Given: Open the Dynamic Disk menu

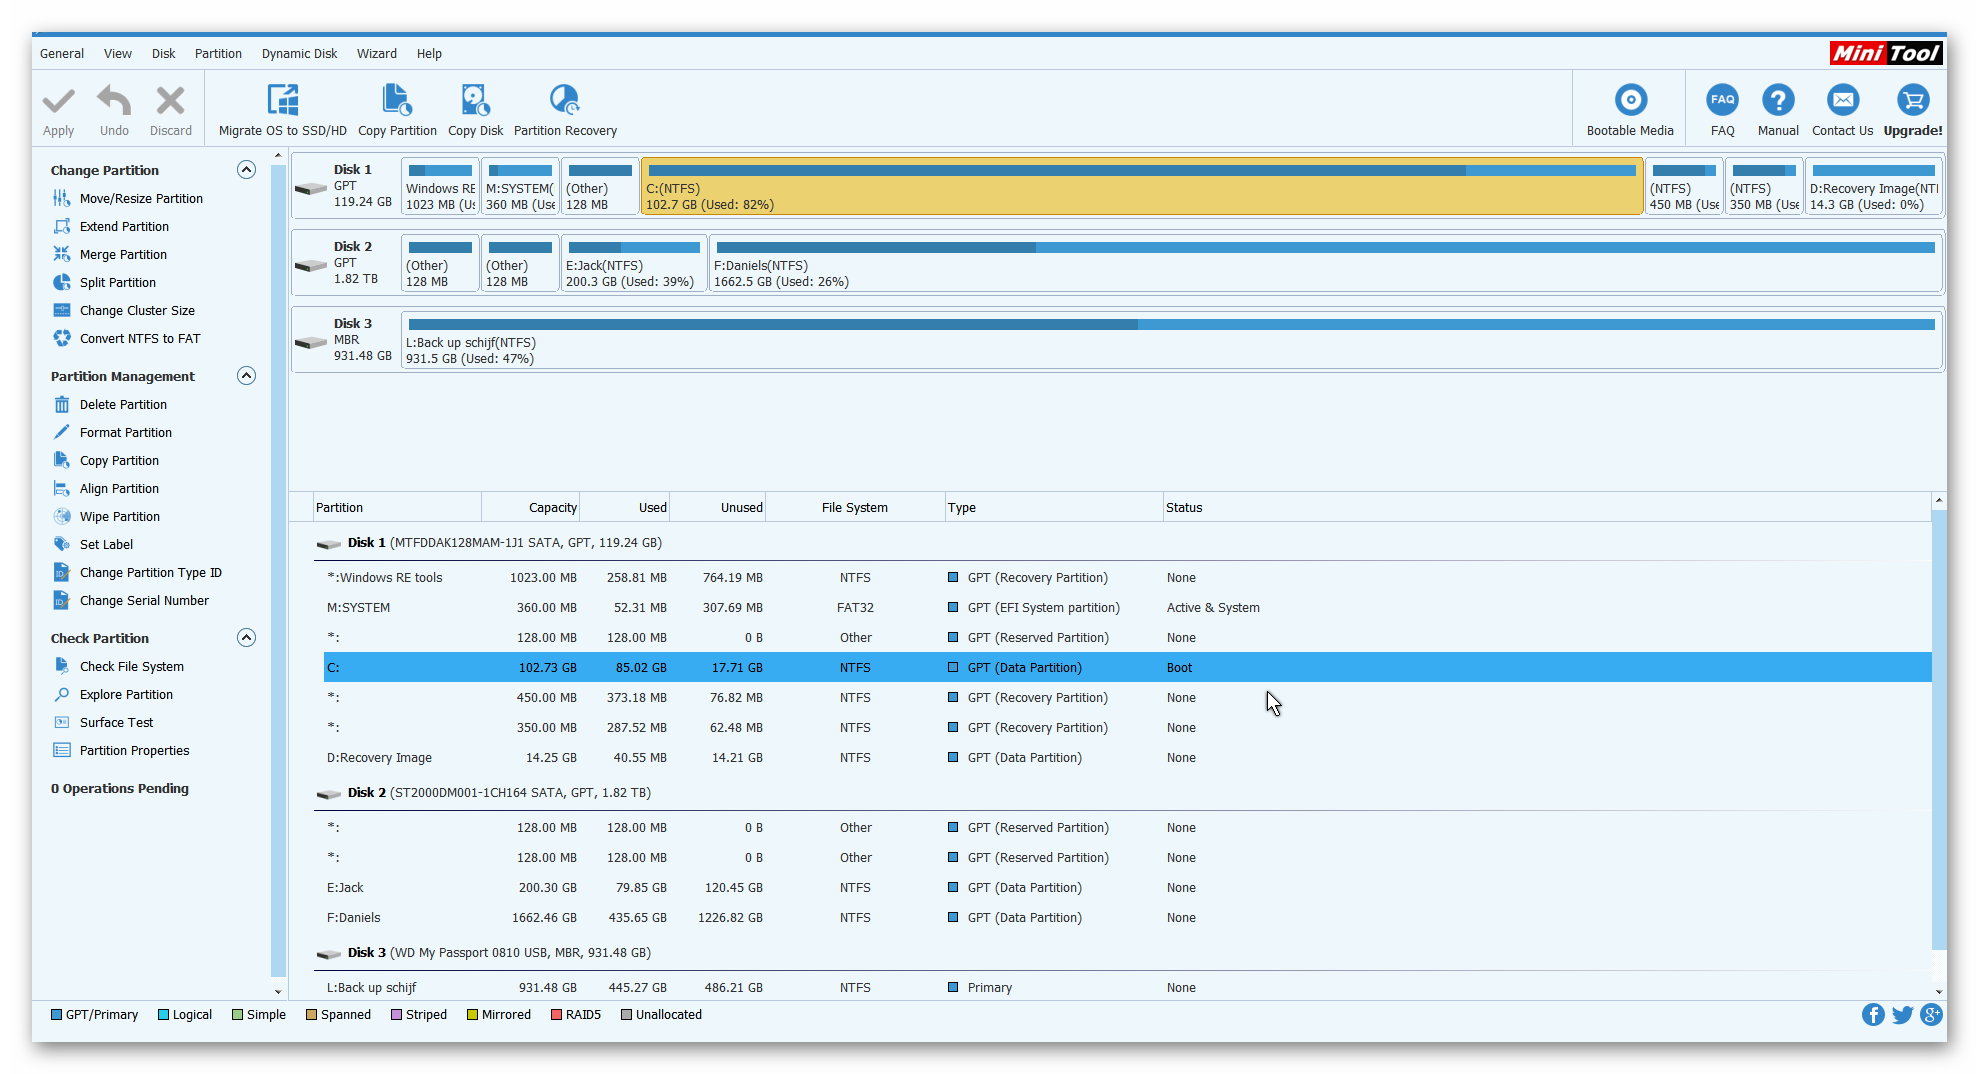Looking at the screenshot, I should point(299,54).
